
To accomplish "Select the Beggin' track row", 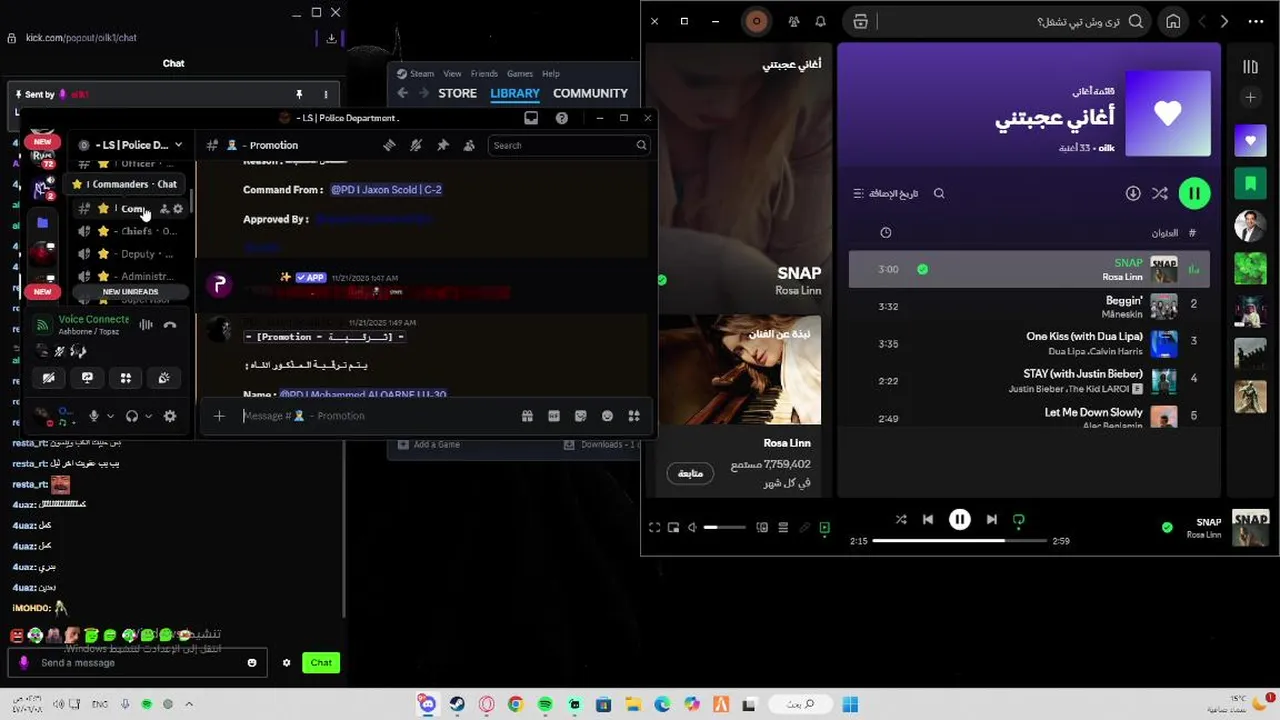I will click(x=1029, y=306).
